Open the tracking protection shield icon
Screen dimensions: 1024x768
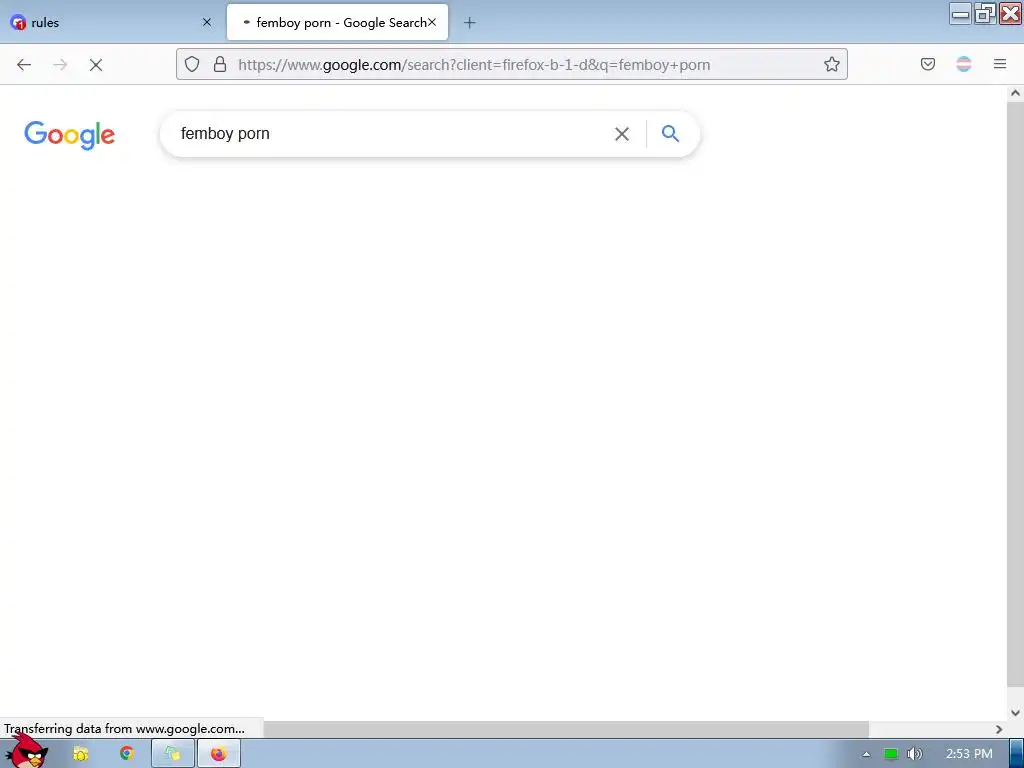(x=191, y=64)
